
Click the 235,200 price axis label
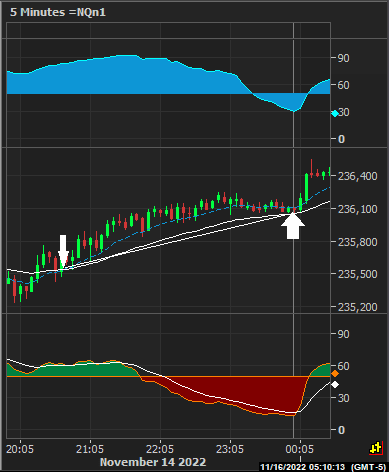[357, 307]
